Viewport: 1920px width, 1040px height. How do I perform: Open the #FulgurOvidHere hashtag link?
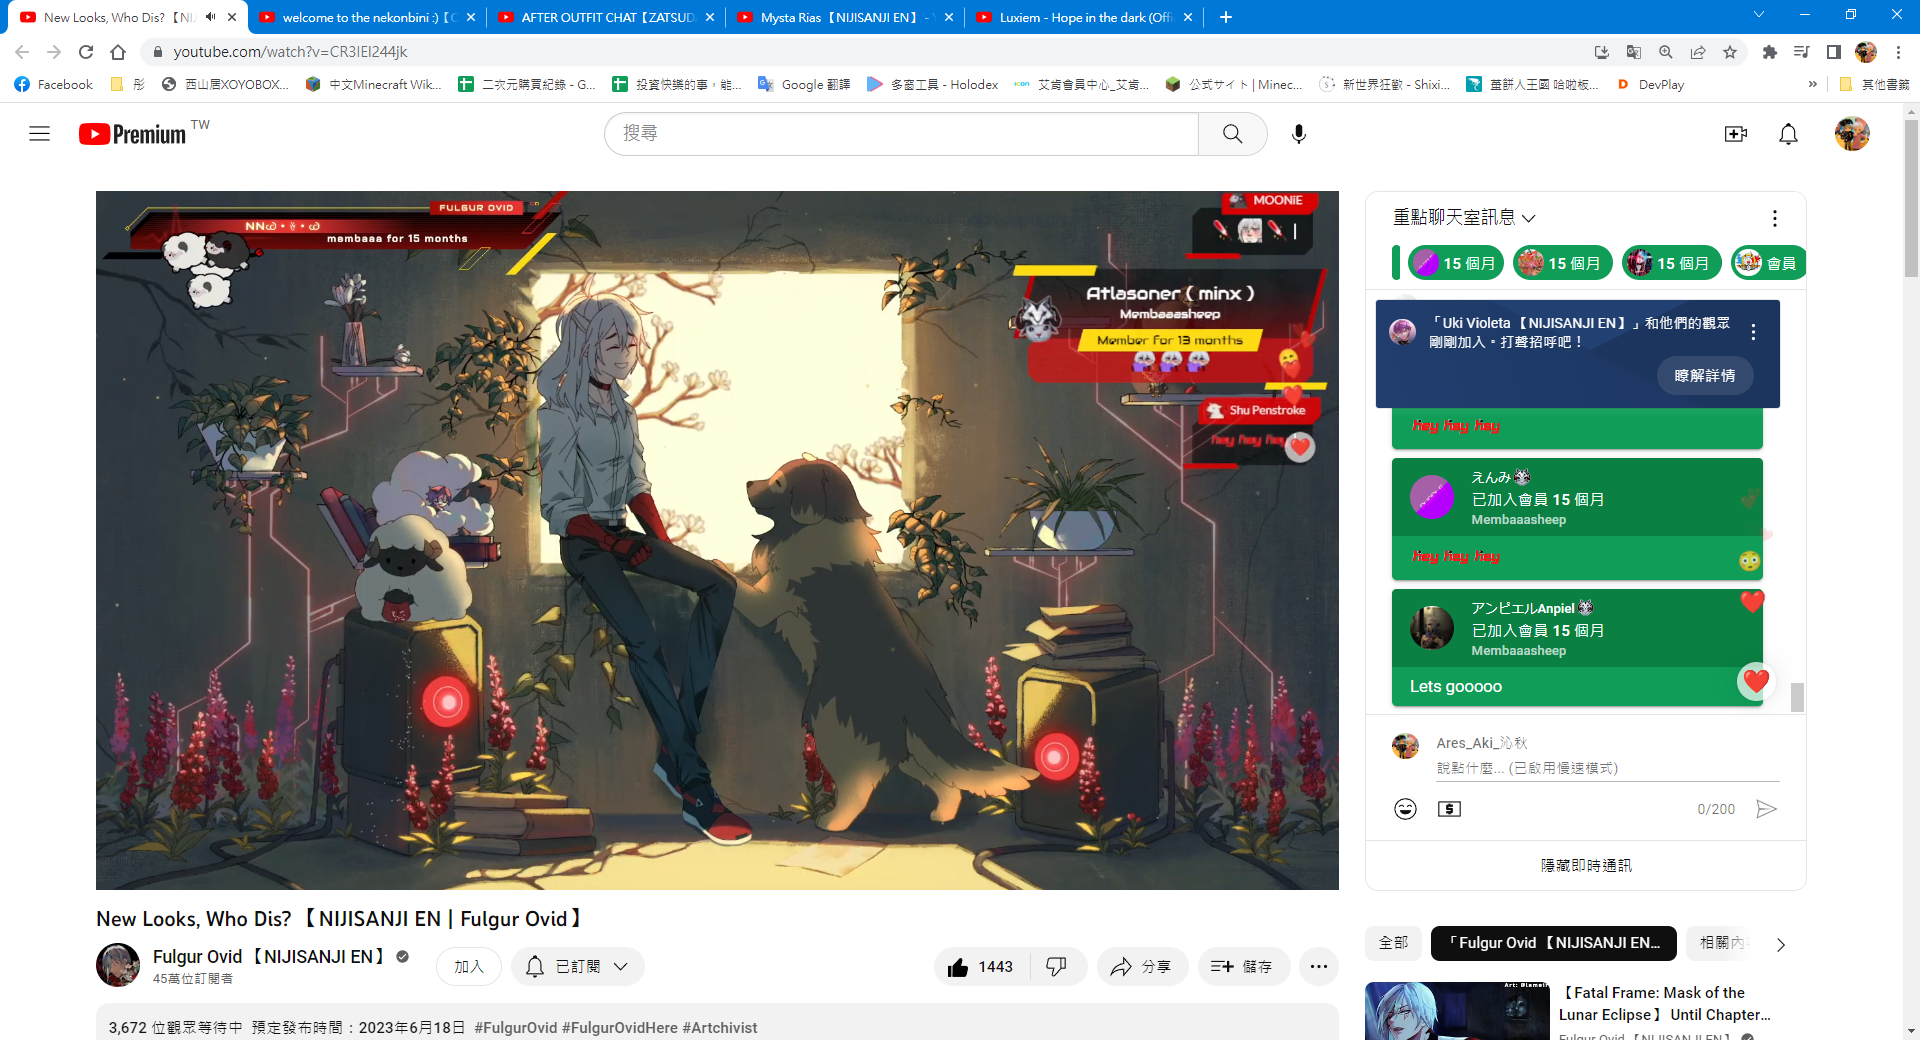pos(620,1028)
